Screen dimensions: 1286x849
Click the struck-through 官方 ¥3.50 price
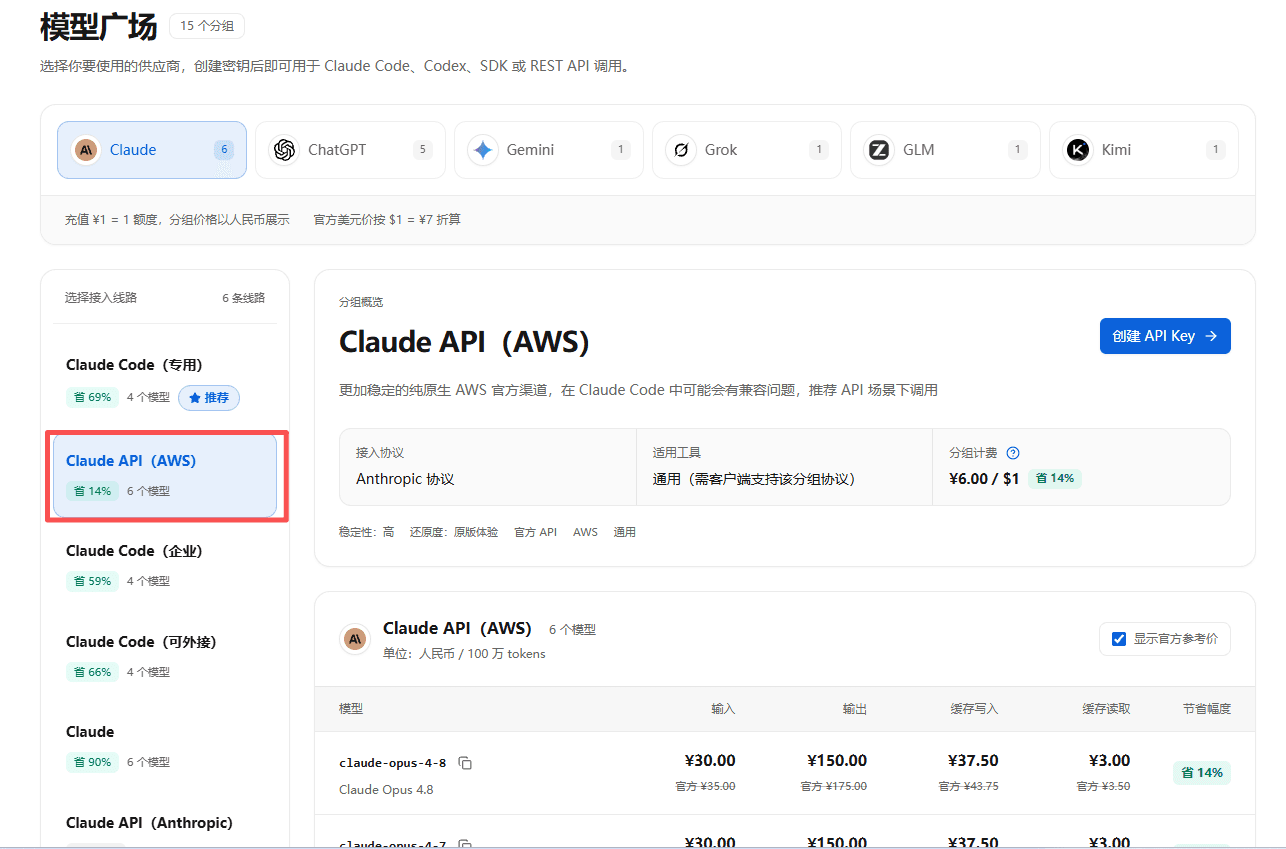[x=1103, y=787]
